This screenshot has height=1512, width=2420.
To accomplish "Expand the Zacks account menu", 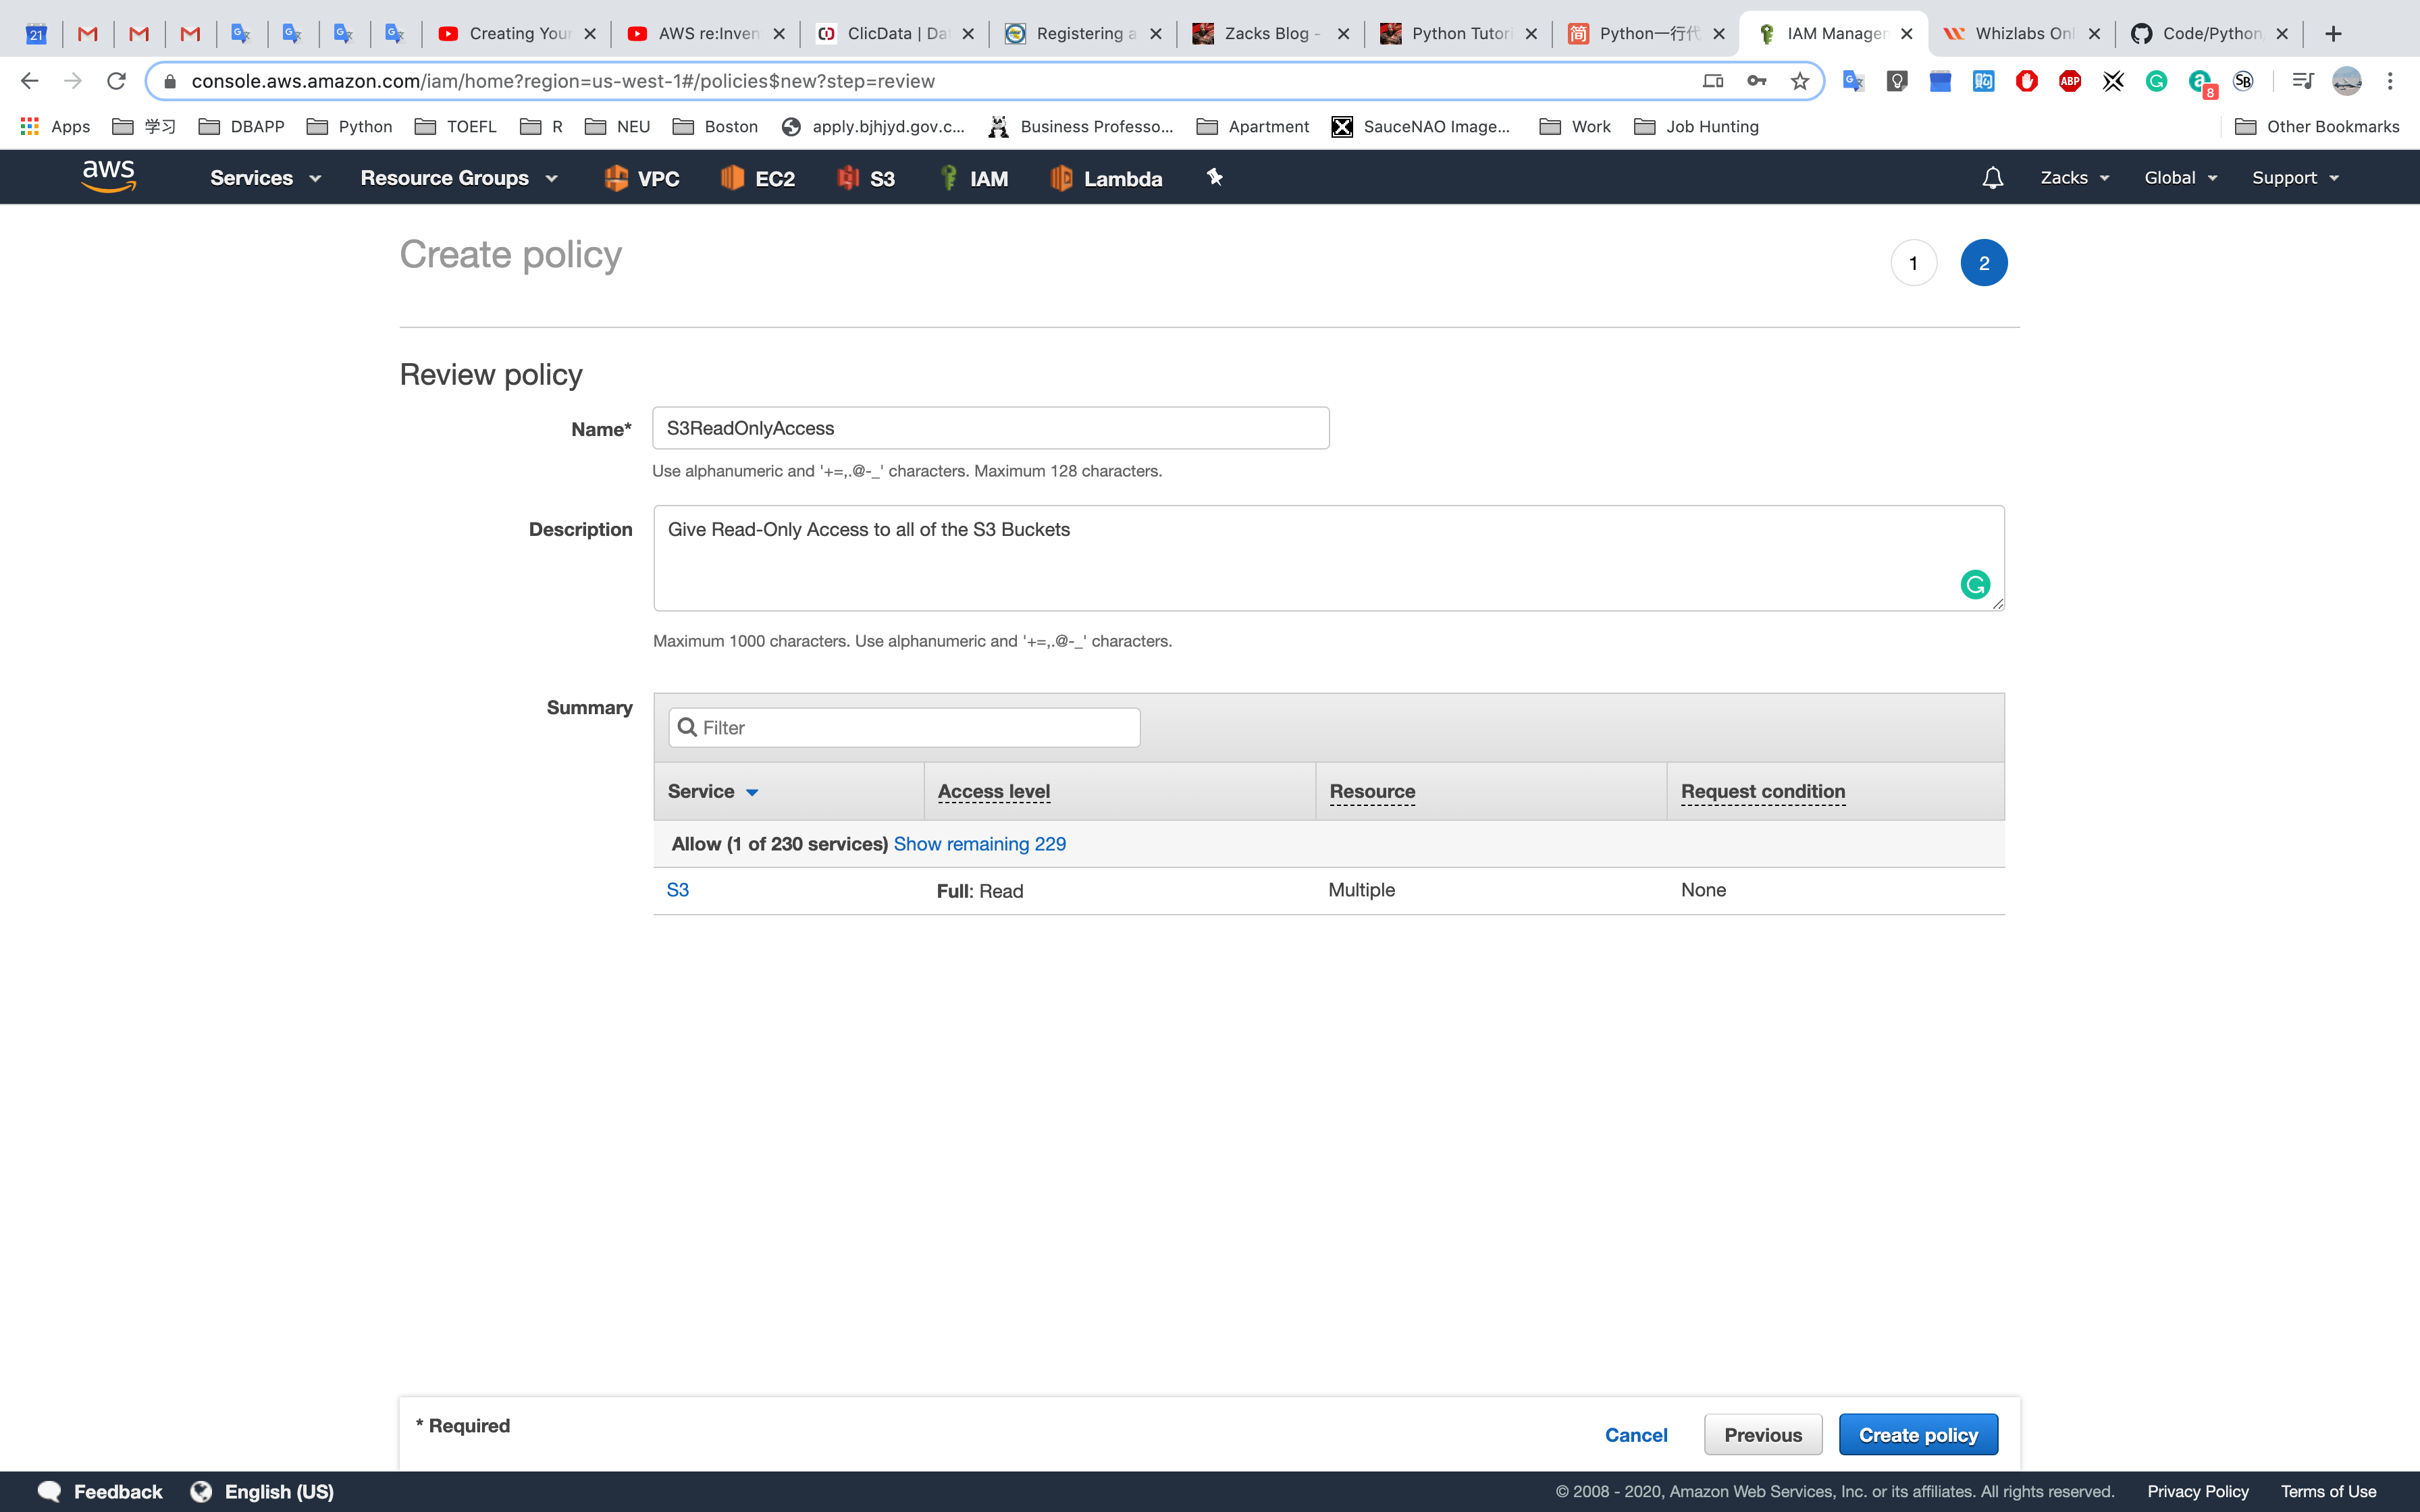I will click(2074, 178).
